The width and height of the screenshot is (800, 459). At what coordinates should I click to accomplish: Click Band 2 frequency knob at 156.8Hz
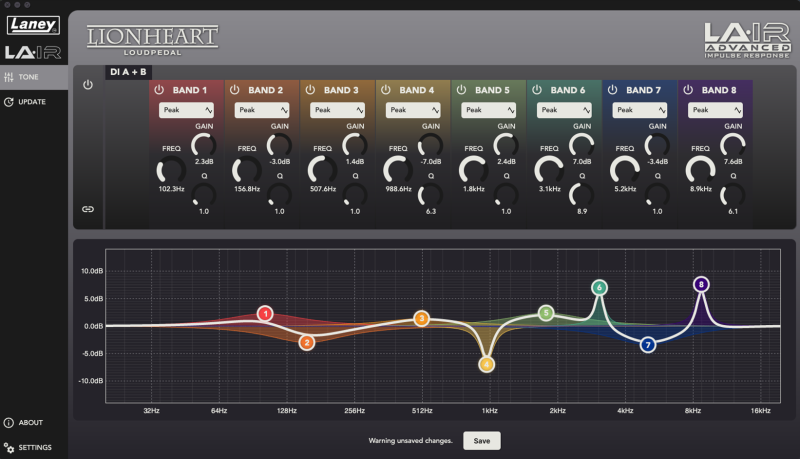pyautogui.click(x=246, y=170)
